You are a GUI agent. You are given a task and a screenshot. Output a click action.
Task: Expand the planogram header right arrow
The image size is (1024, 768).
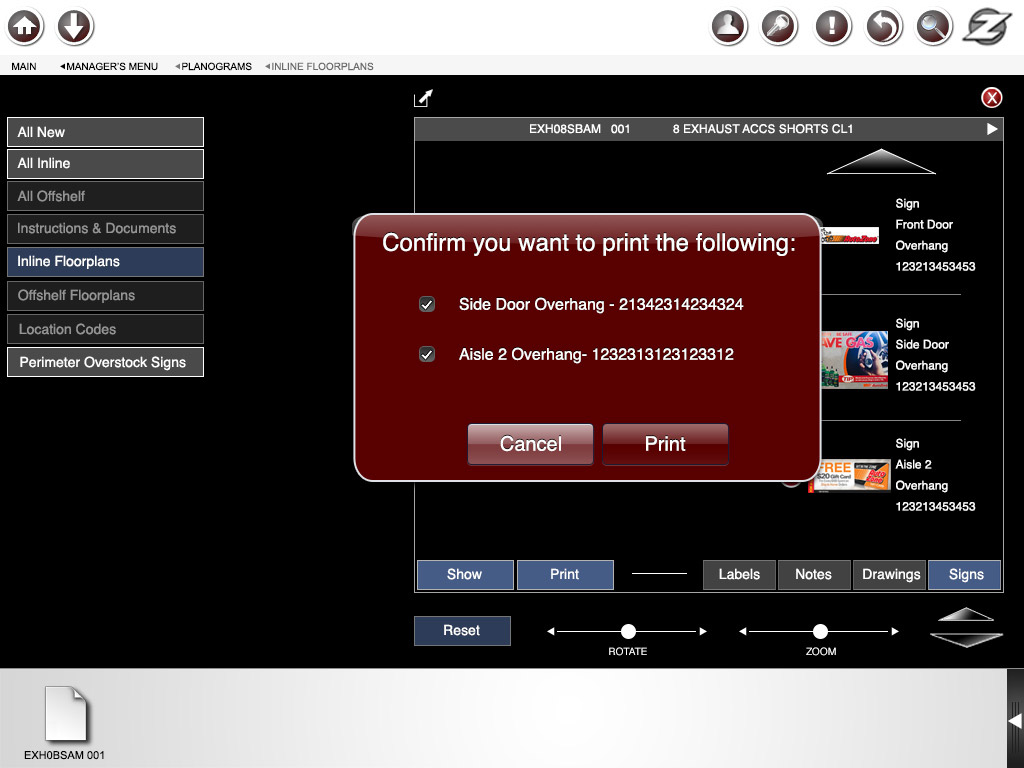tap(992, 129)
